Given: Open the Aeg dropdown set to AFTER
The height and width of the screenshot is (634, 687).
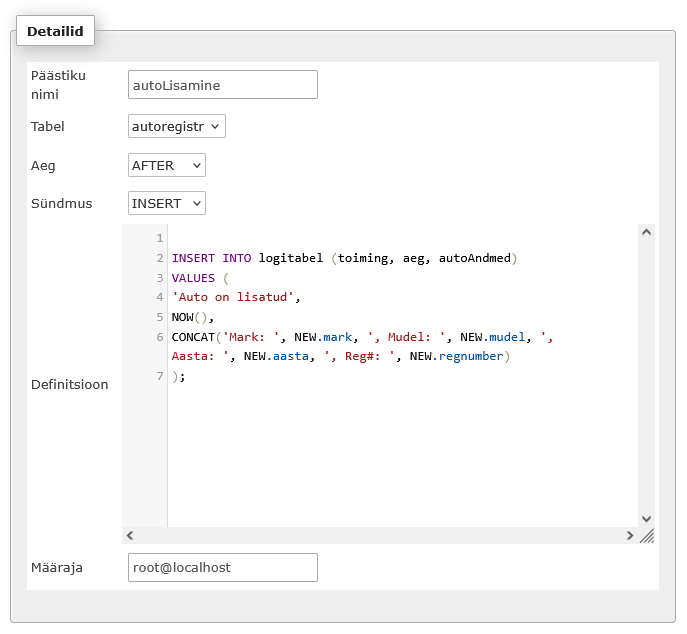Looking at the screenshot, I should [166, 165].
